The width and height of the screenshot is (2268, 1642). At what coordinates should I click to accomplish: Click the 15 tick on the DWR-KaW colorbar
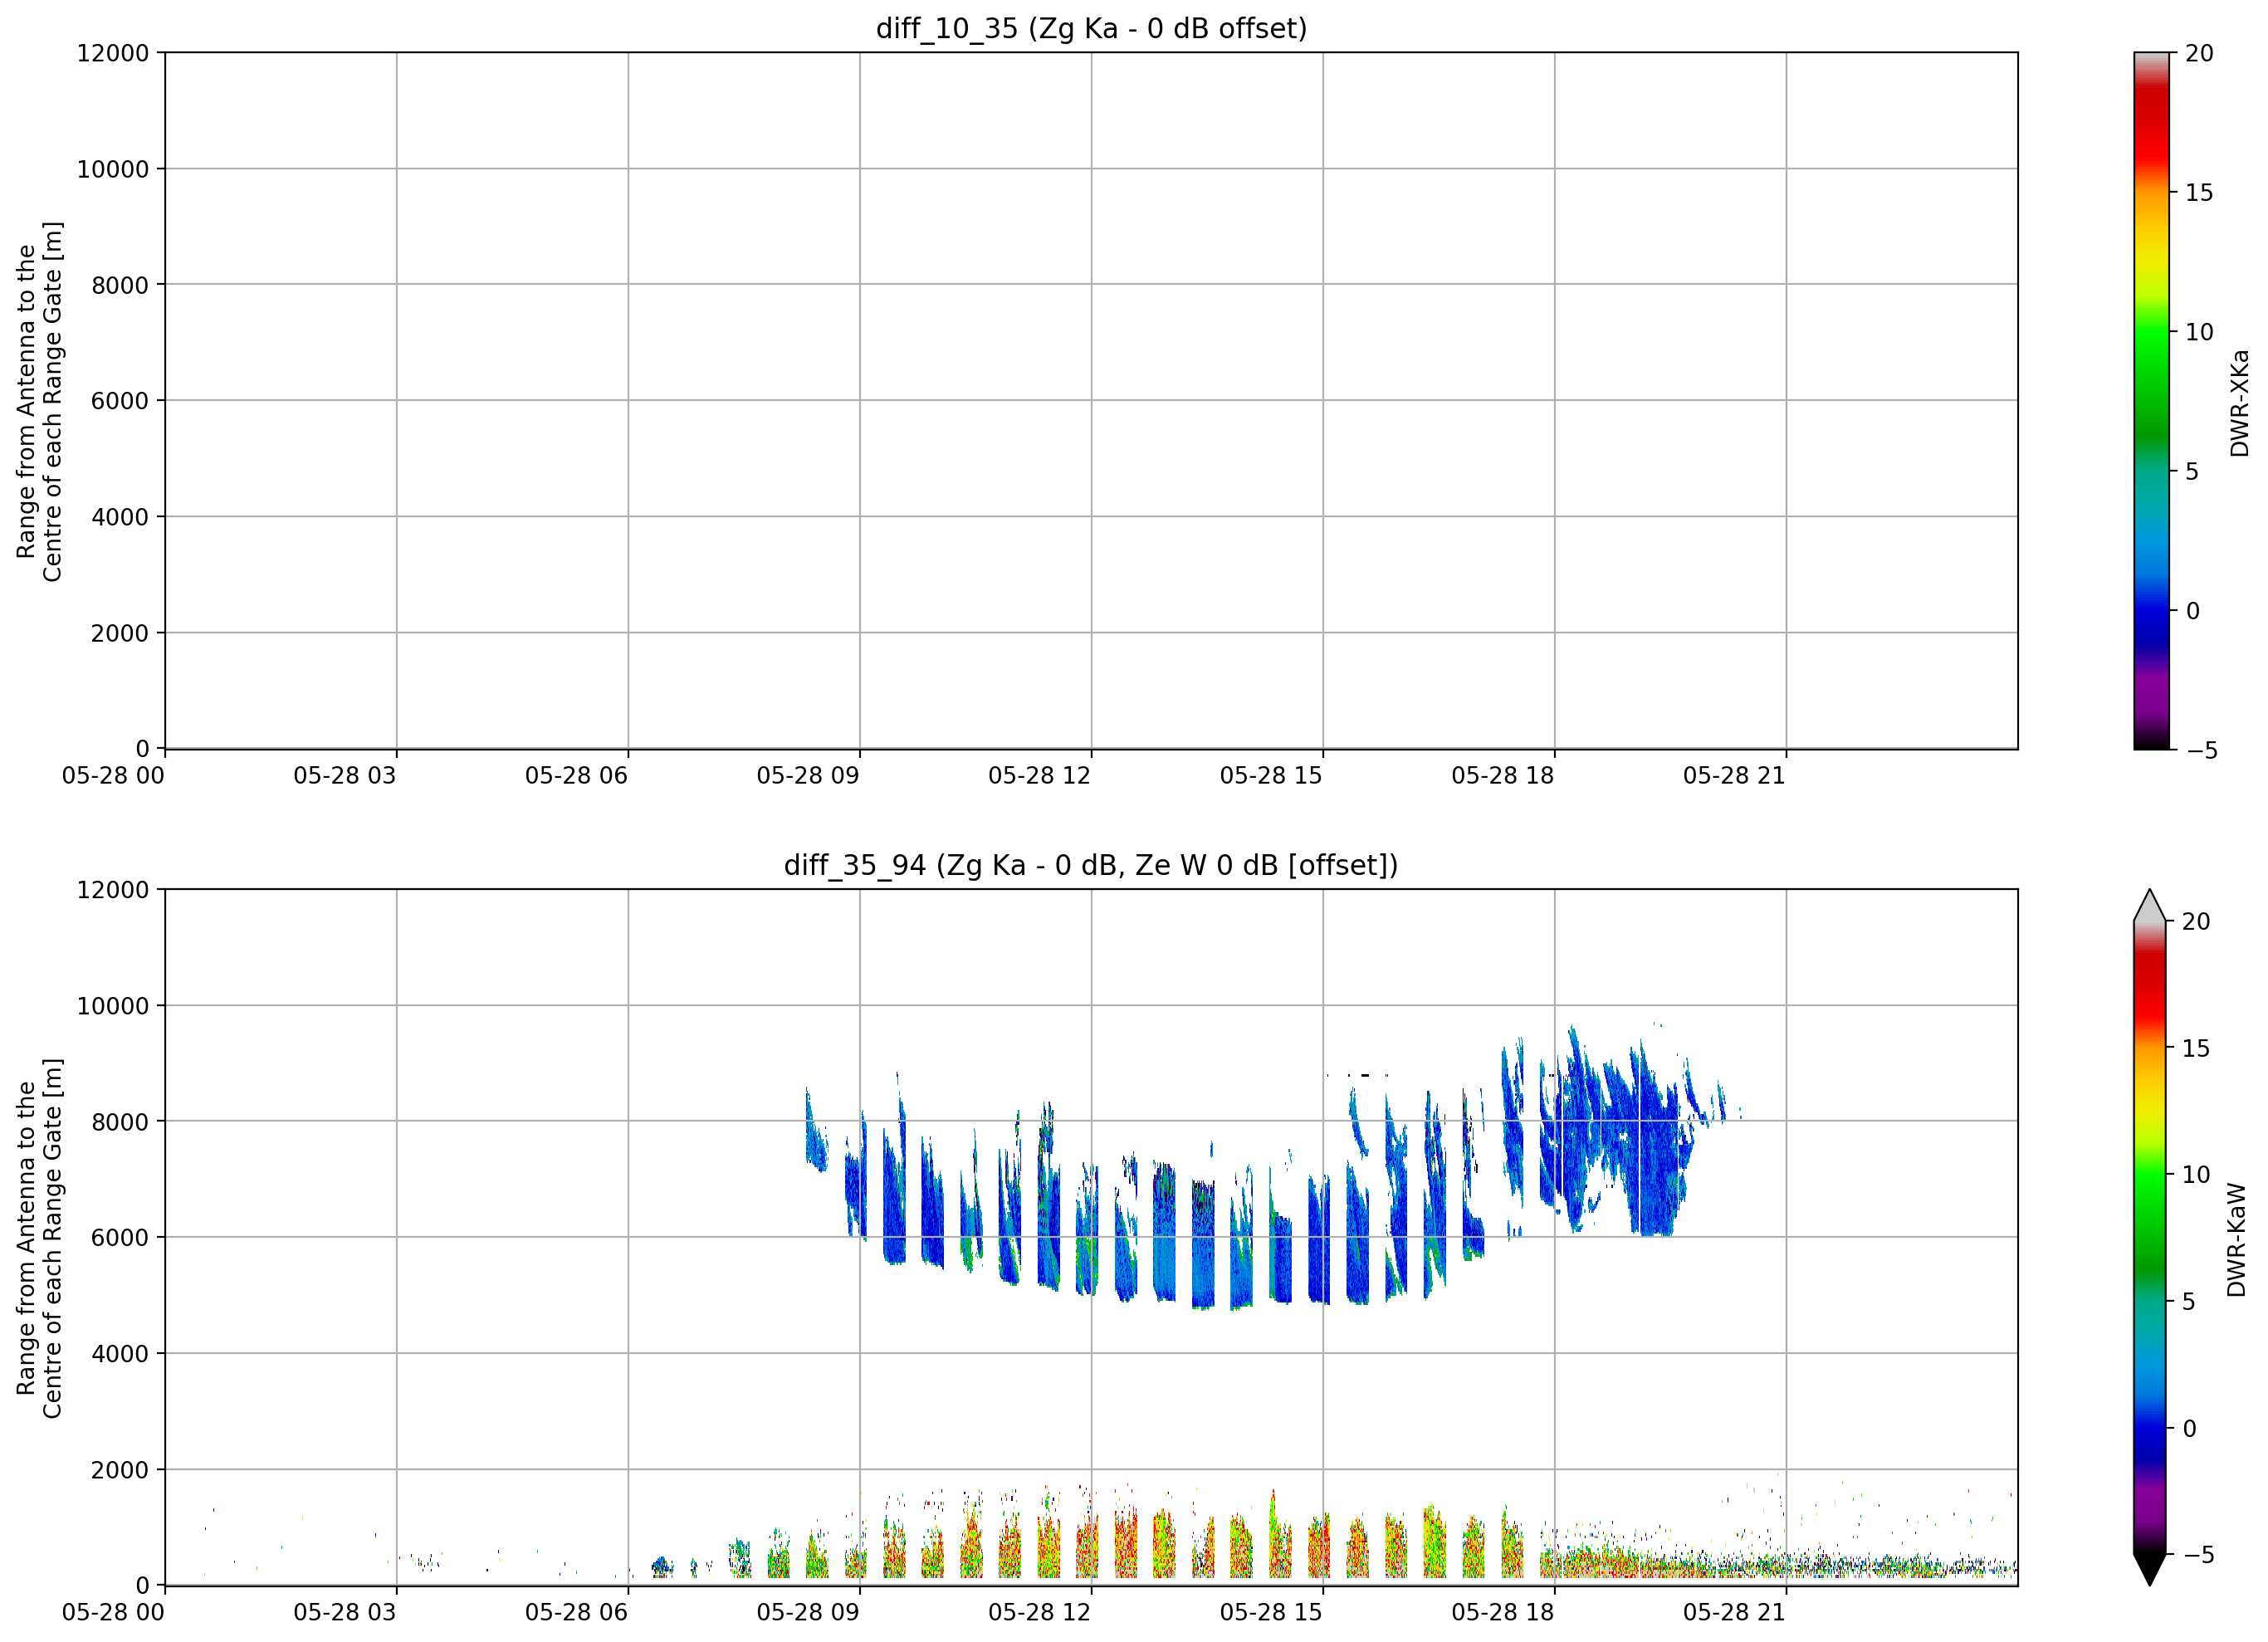click(2195, 1049)
